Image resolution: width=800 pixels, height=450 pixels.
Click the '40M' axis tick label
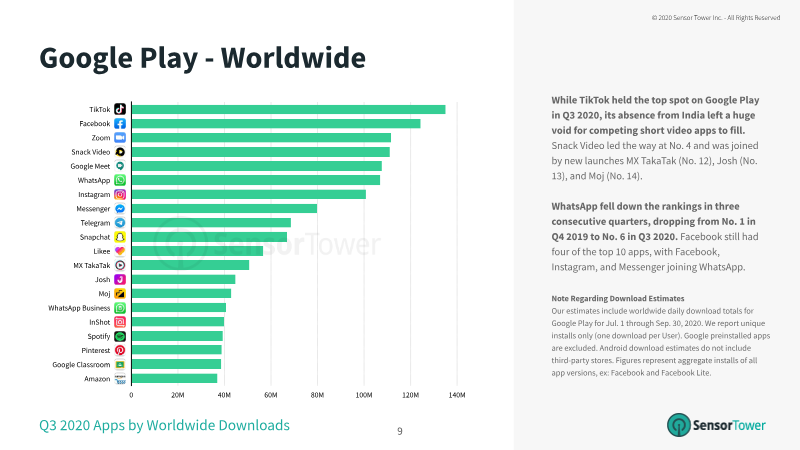click(224, 395)
